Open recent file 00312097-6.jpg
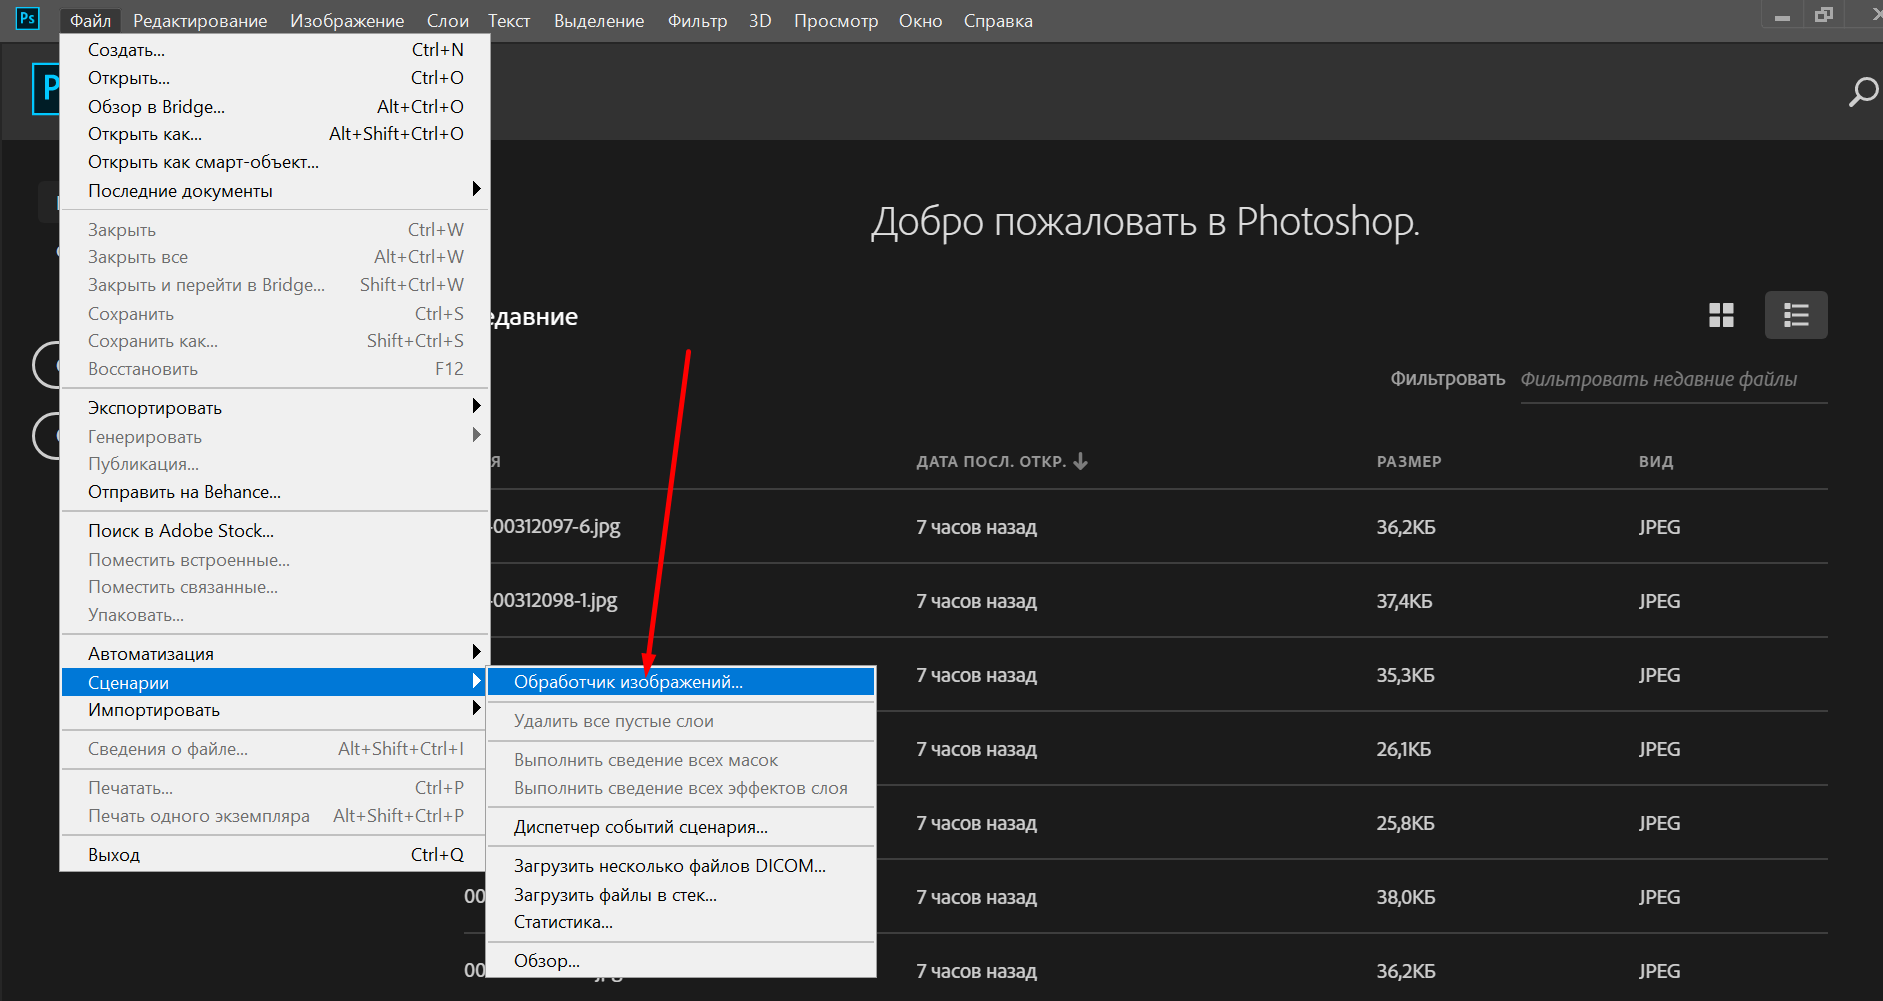The image size is (1883, 1001). tap(556, 526)
